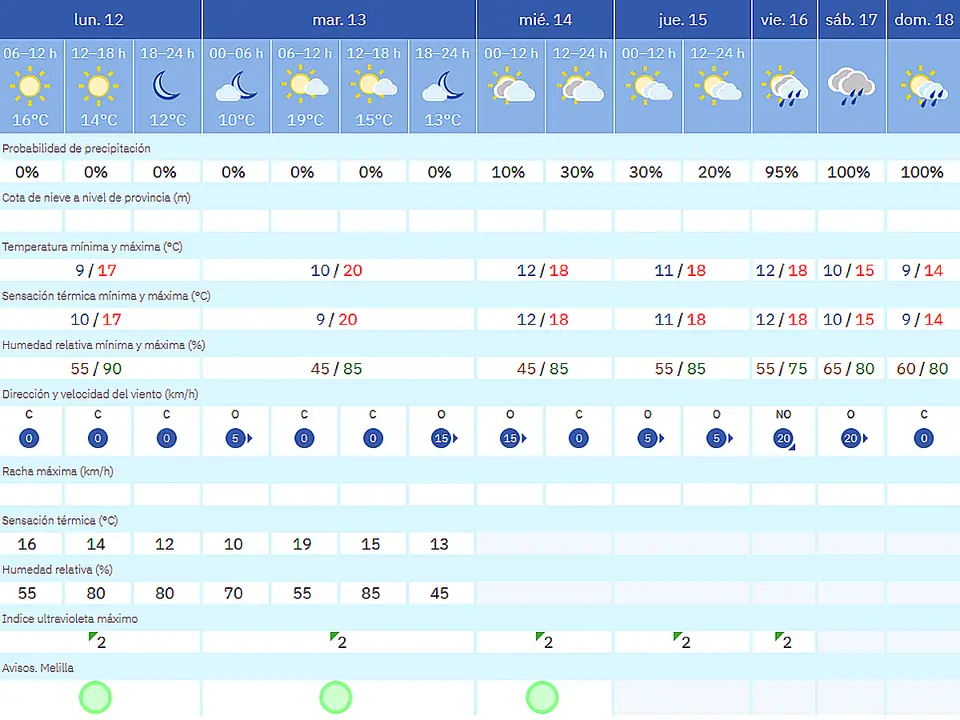Select the mié. 14 day header
Image resolution: width=960 pixels, height=720 pixels.
(x=545, y=20)
